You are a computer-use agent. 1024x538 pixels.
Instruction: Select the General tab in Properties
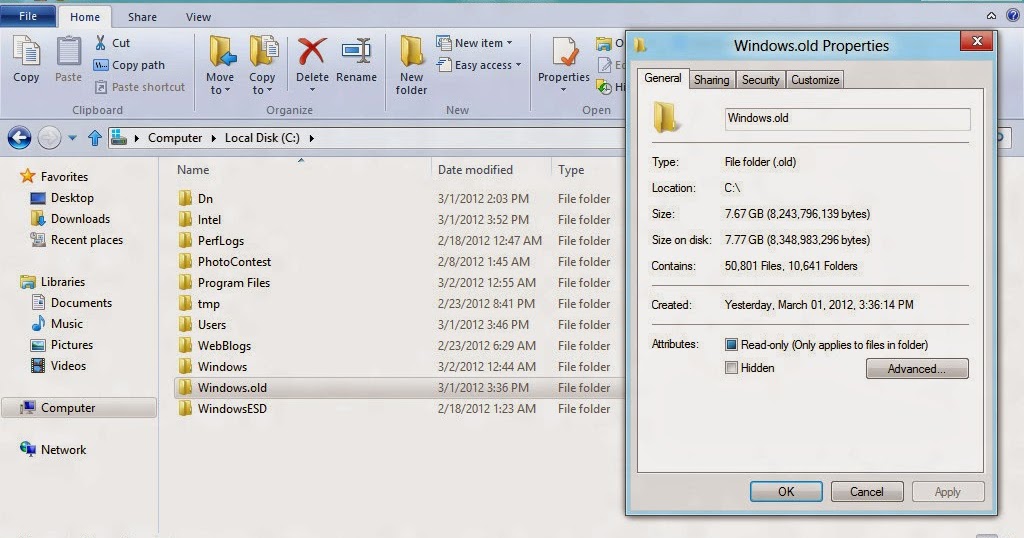point(662,78)
